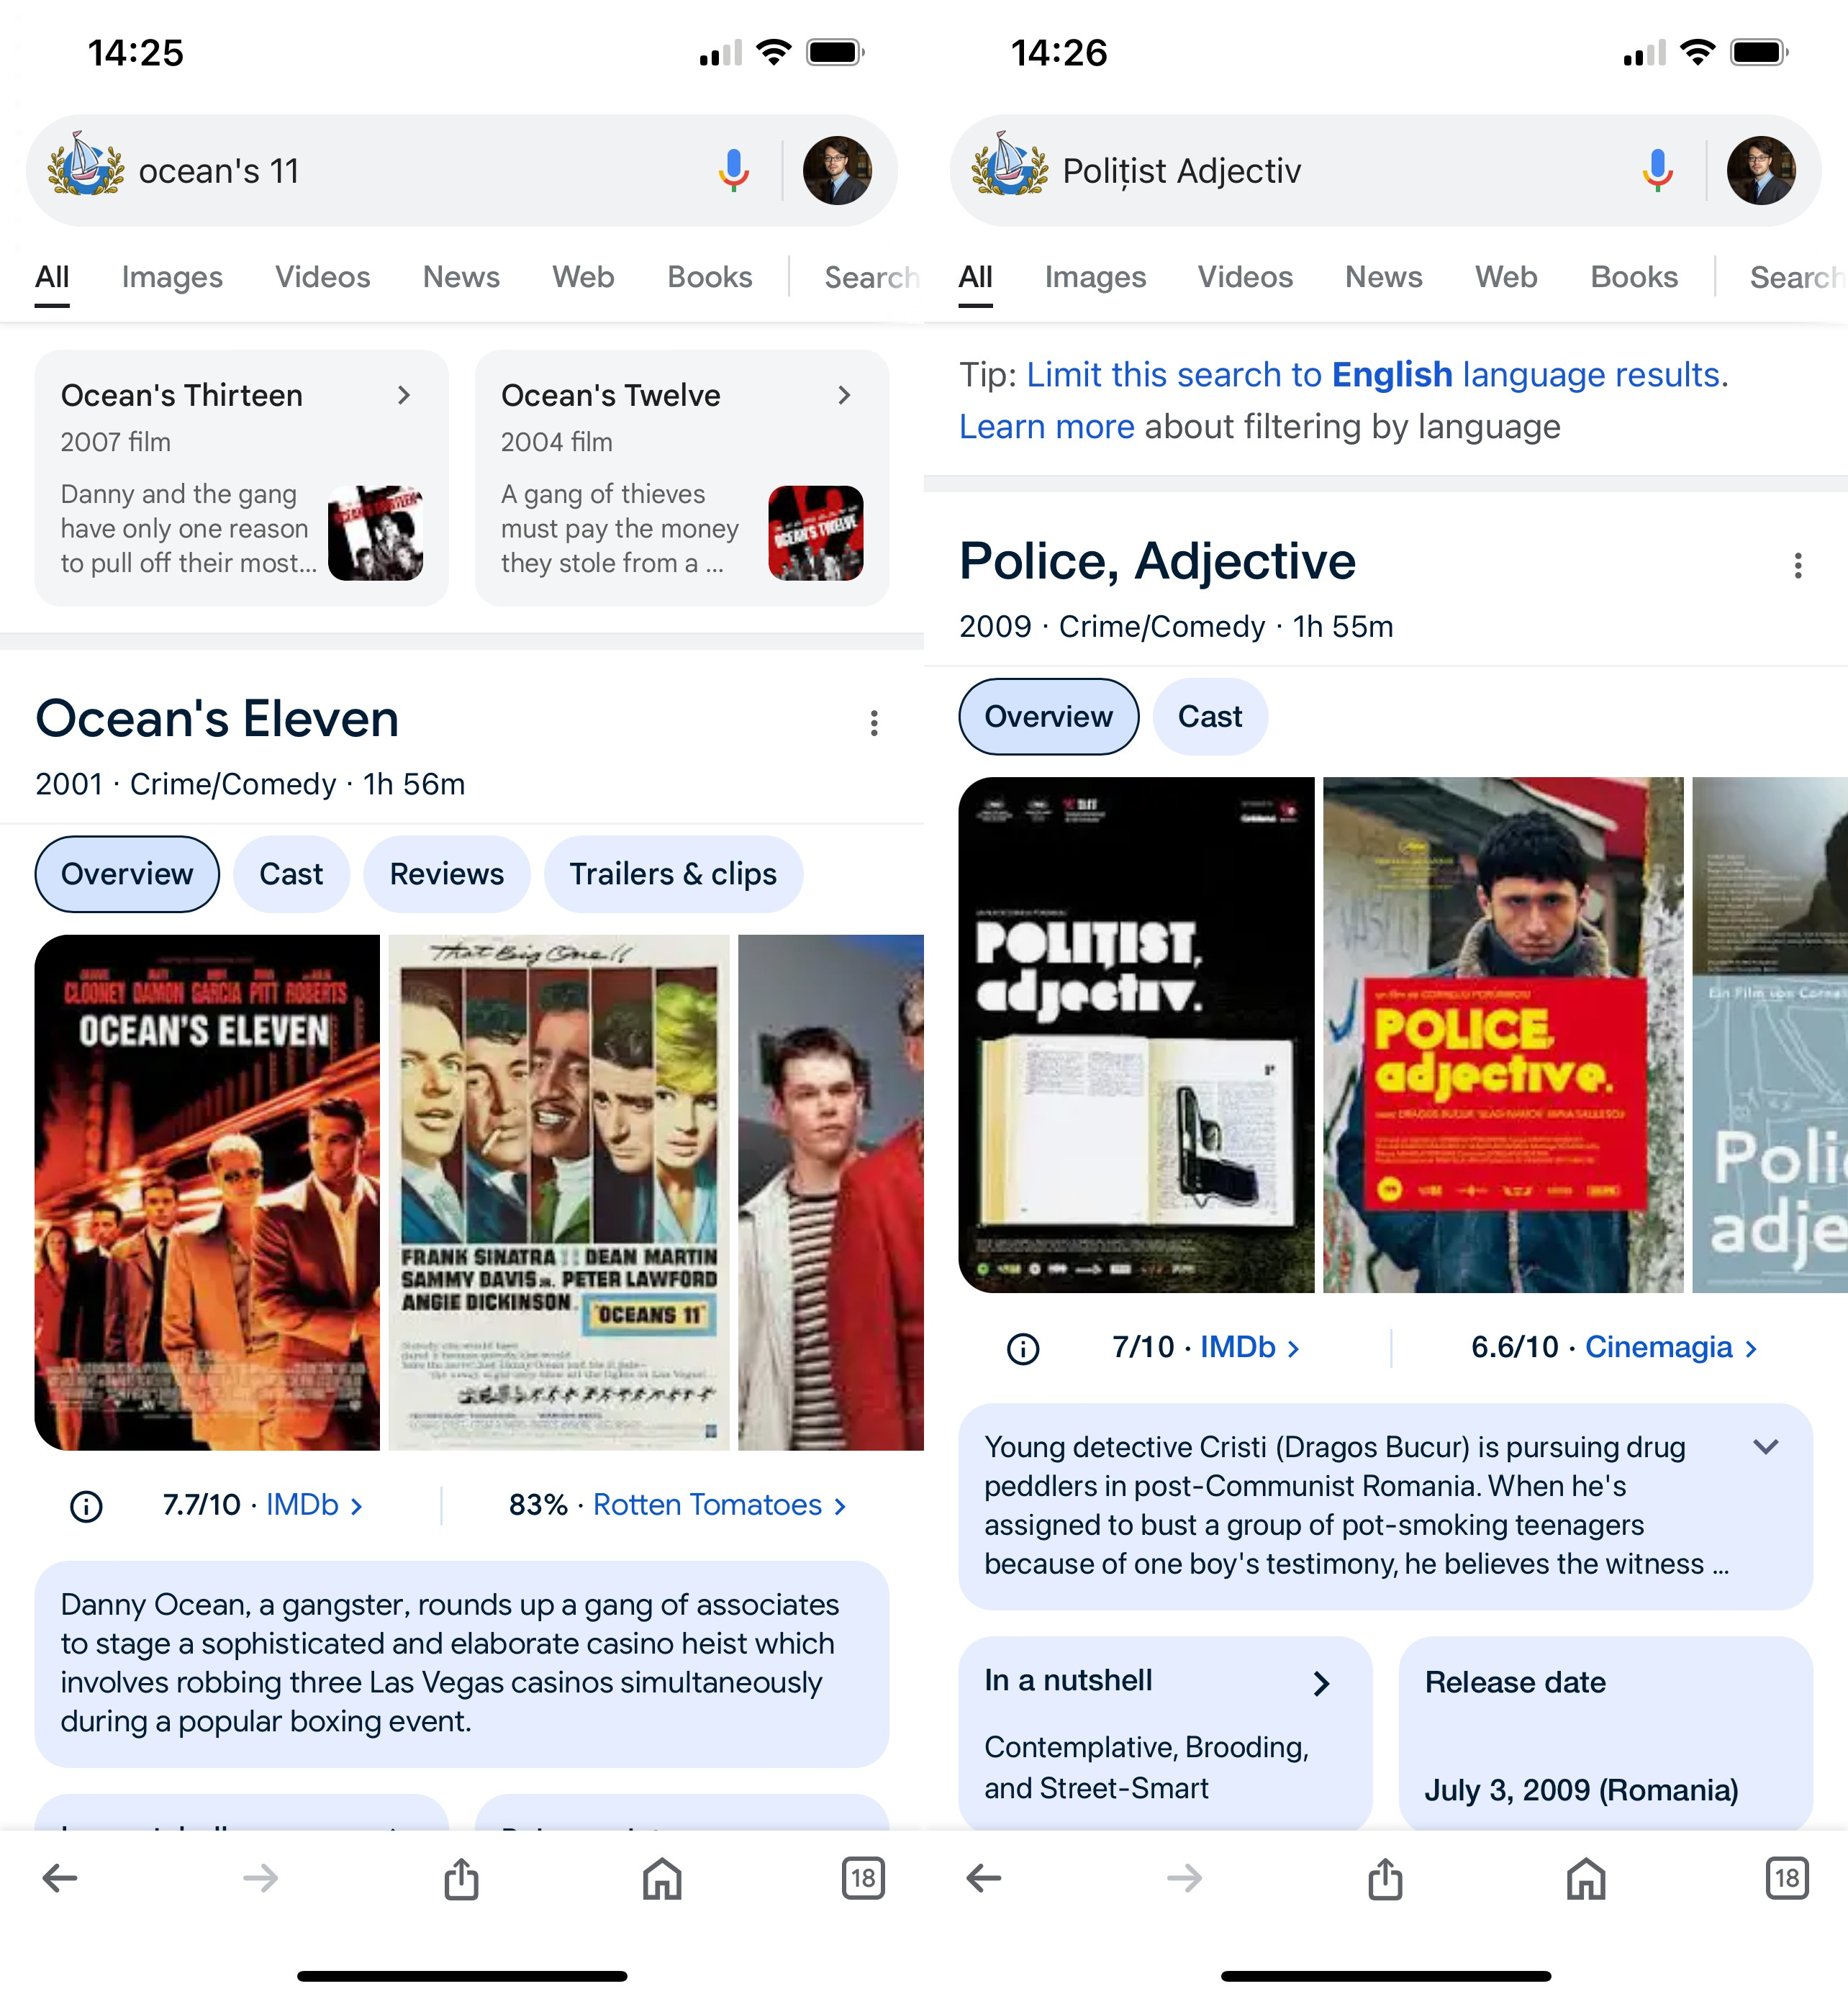Viewport: 1848px width, 1999px height.
Task: Expand Police, Adjective synopsis with chevron
Action: [x=1766, y=1447]
